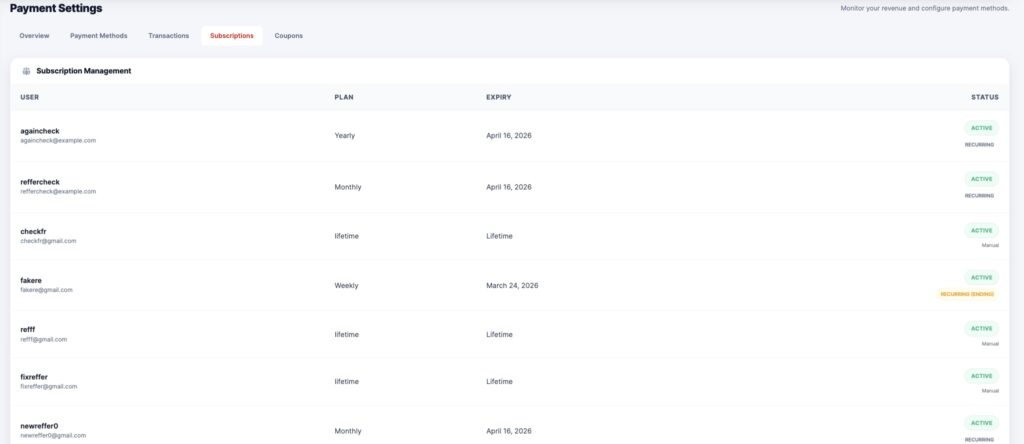Go to the Coupons tab
Viewport: 1024px width, 444px height.
(289, 36)
